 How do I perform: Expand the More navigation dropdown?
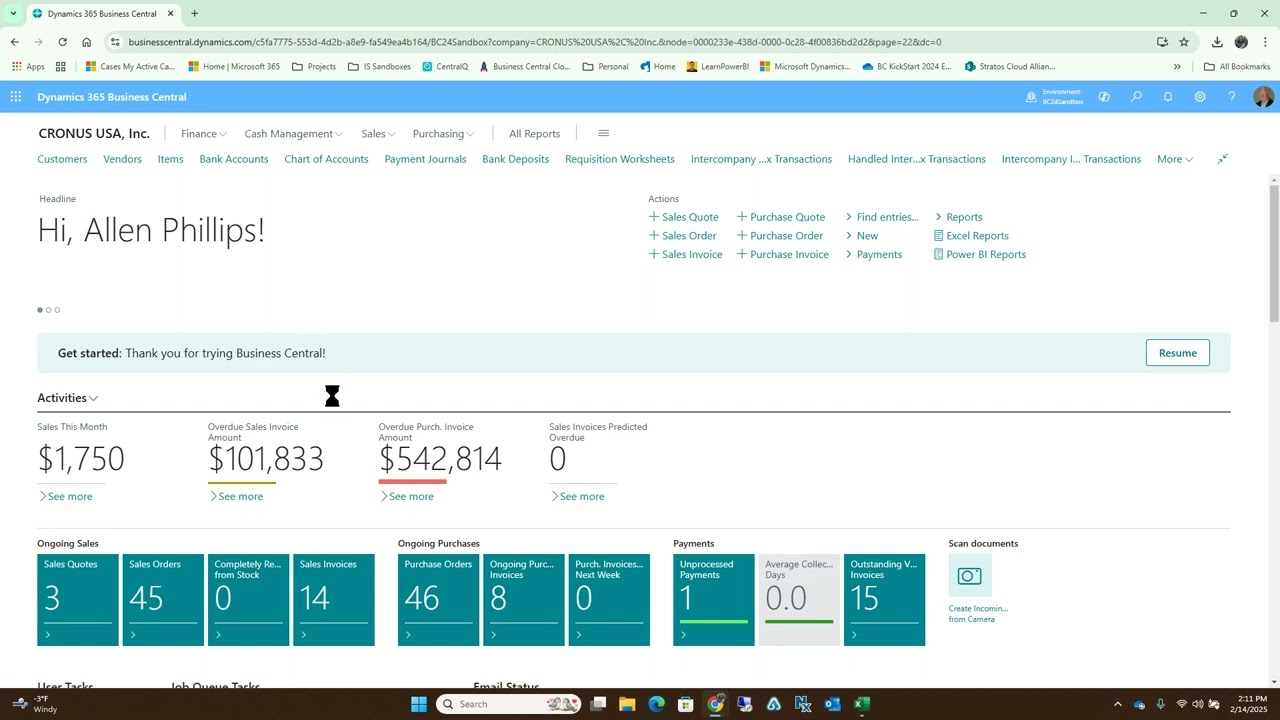pos(1174,159)
